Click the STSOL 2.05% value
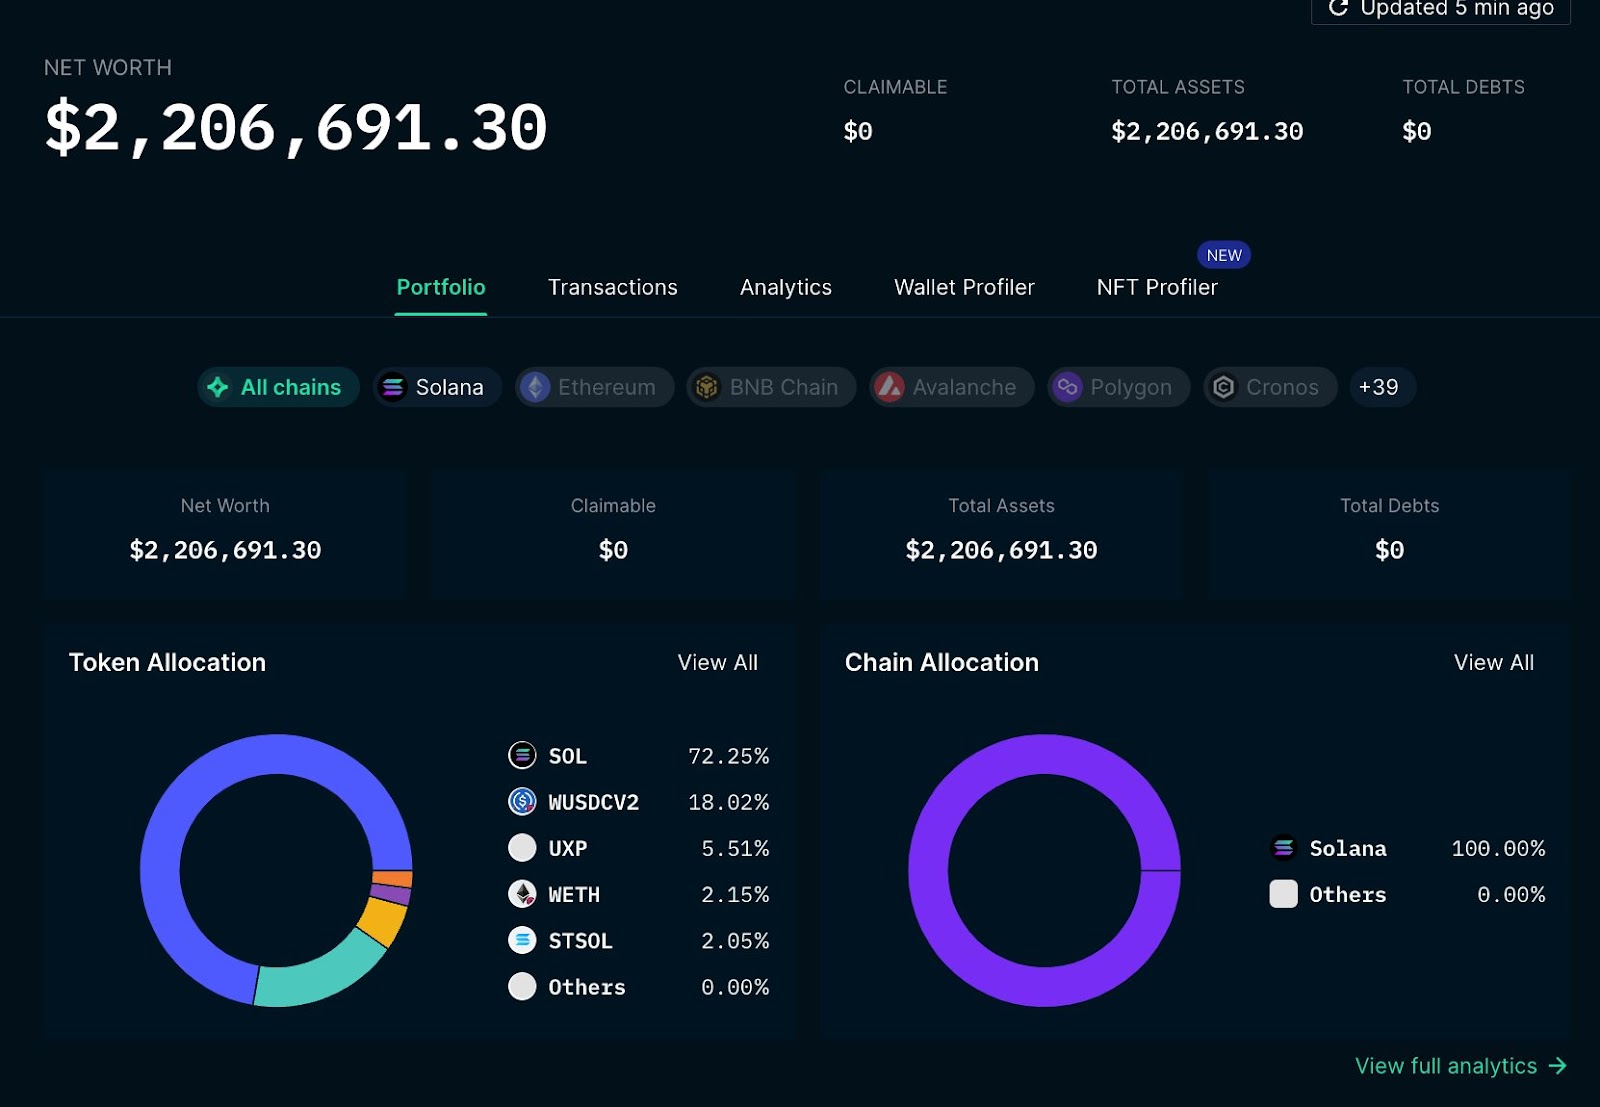Screen dimensions: 1600x1107 tap(735, 941)
